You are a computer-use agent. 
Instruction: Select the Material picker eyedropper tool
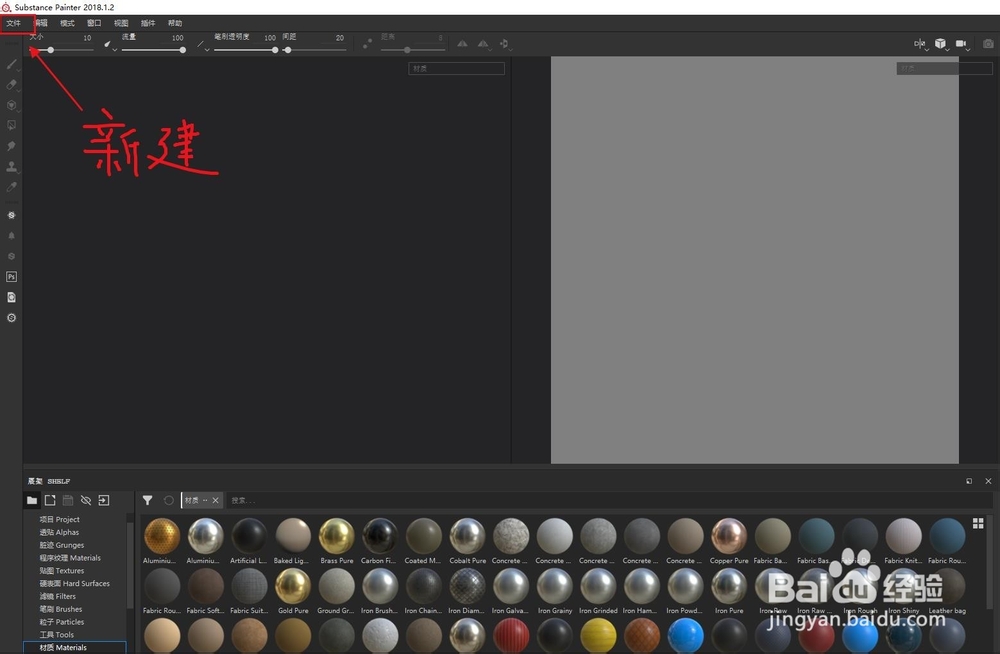pyautogui.click(x=11, y=187)
